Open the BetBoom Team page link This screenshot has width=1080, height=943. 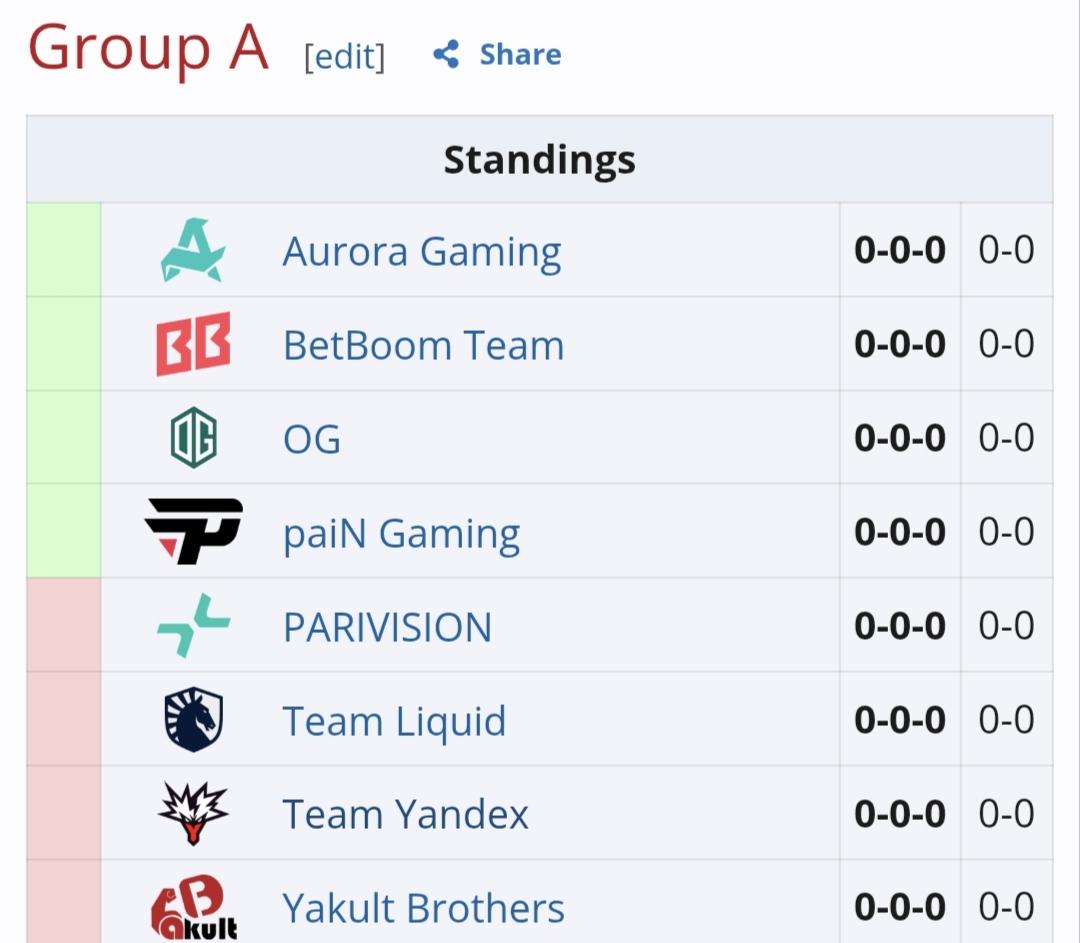pos(423,345)
